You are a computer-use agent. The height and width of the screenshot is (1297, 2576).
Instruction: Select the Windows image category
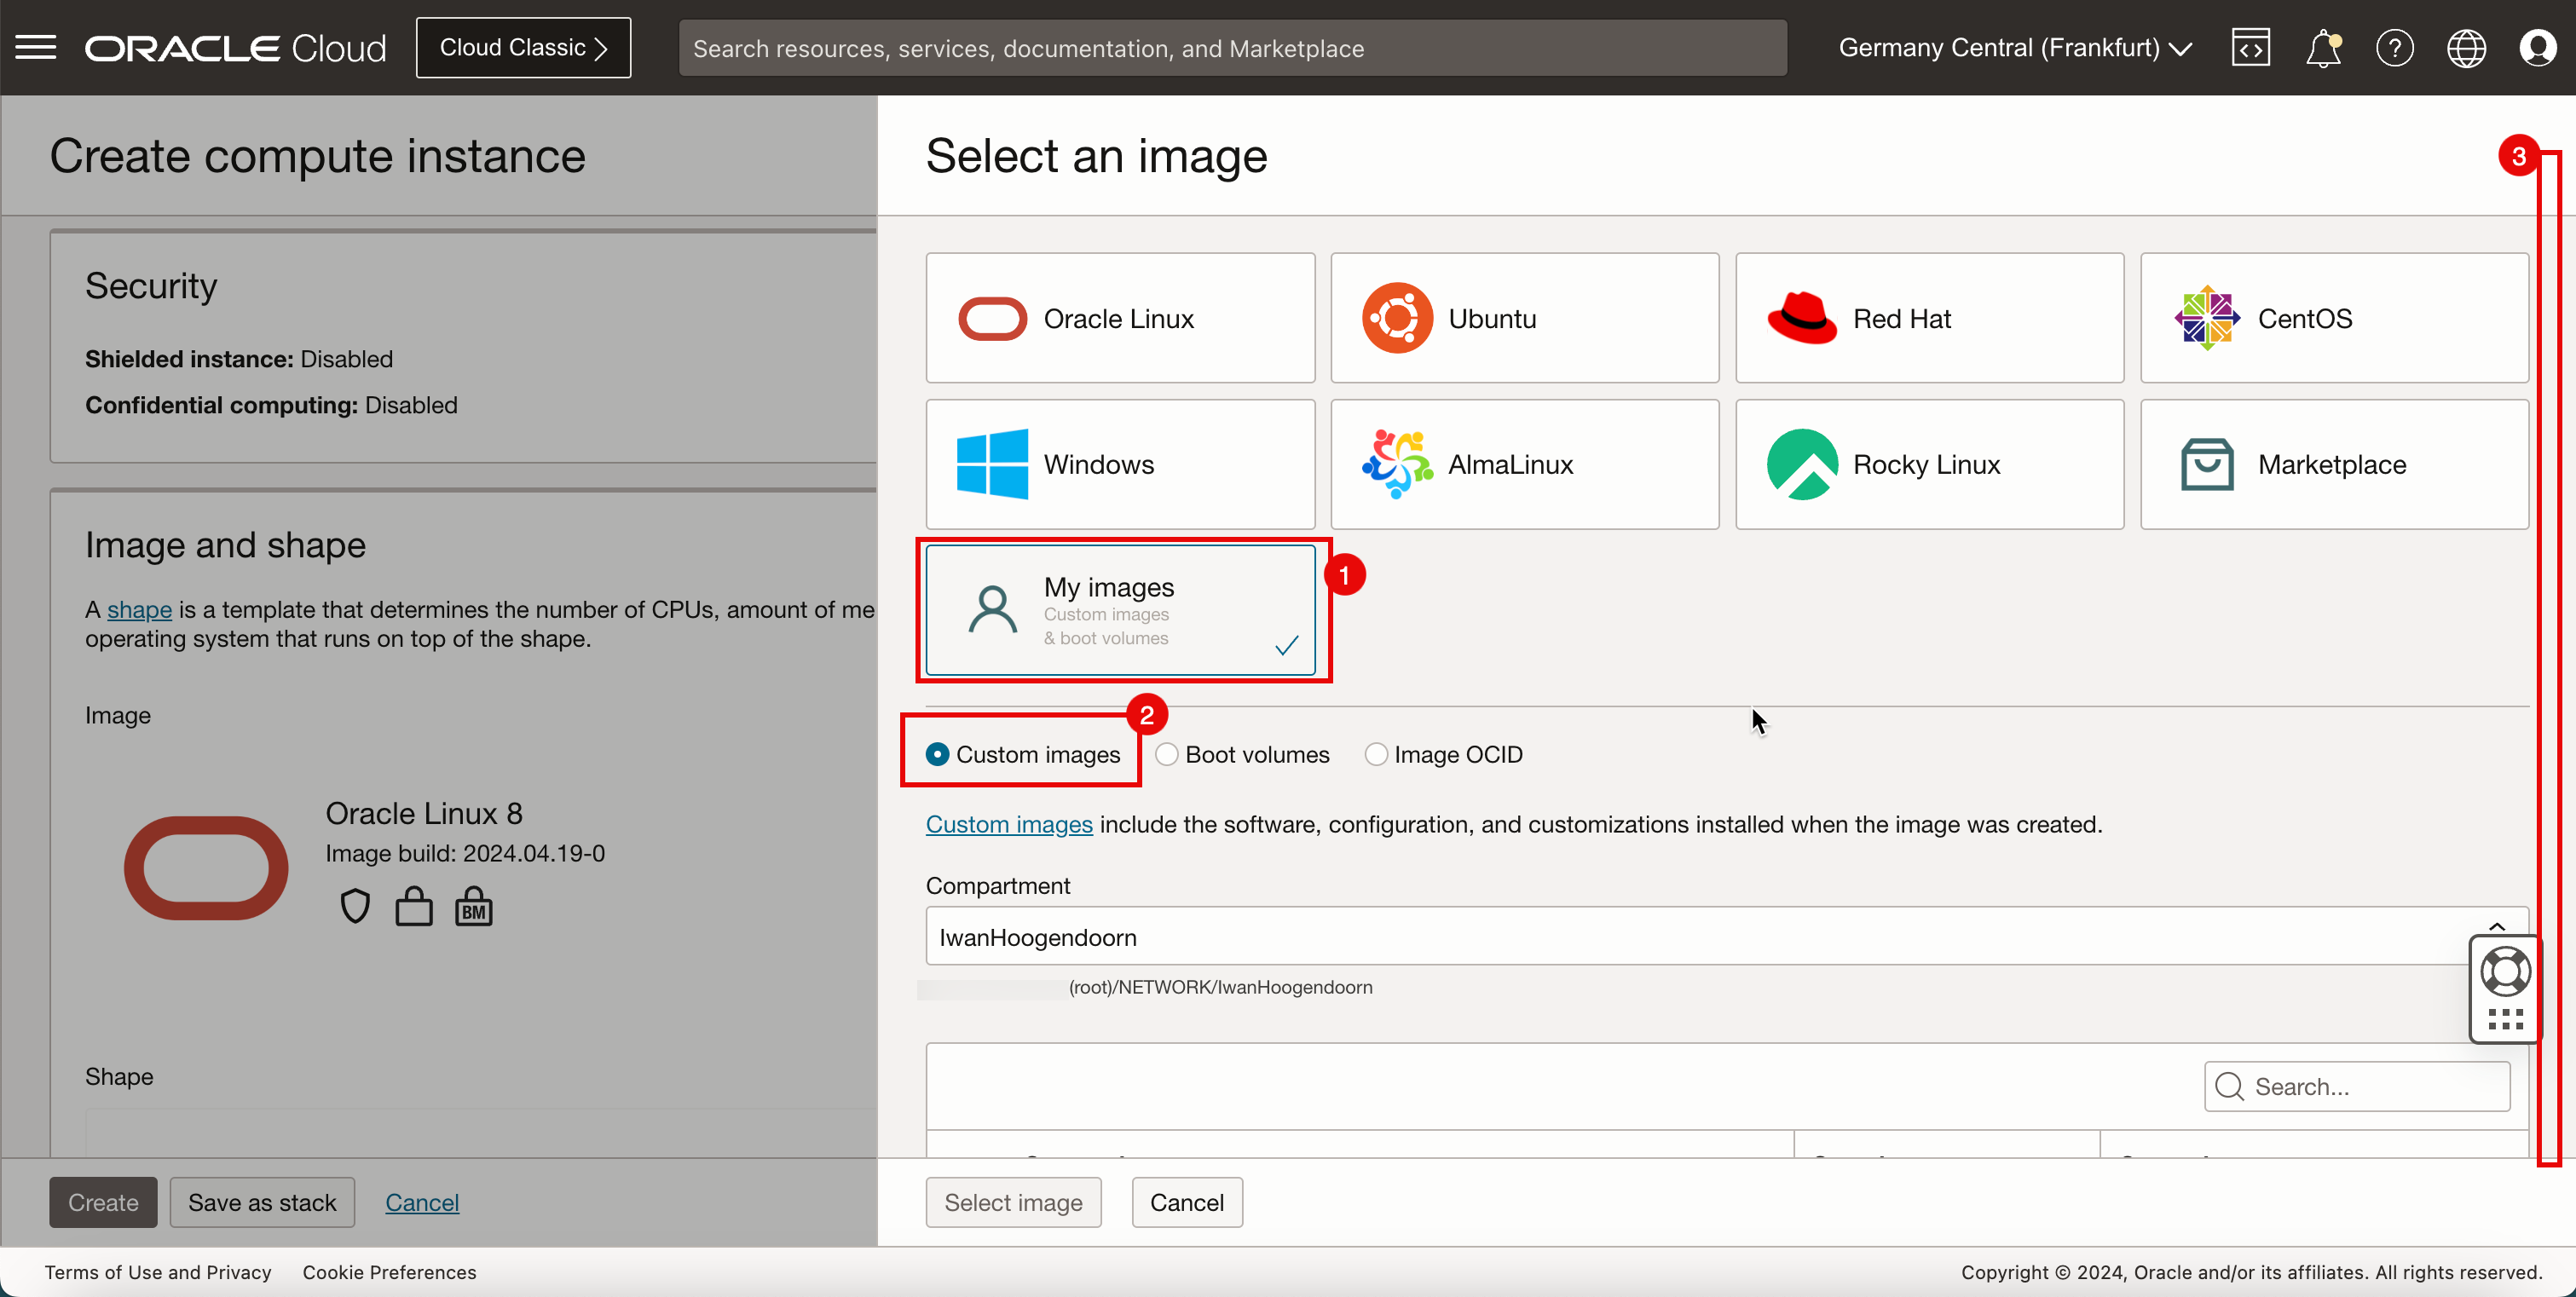(x=1119, y=465)
